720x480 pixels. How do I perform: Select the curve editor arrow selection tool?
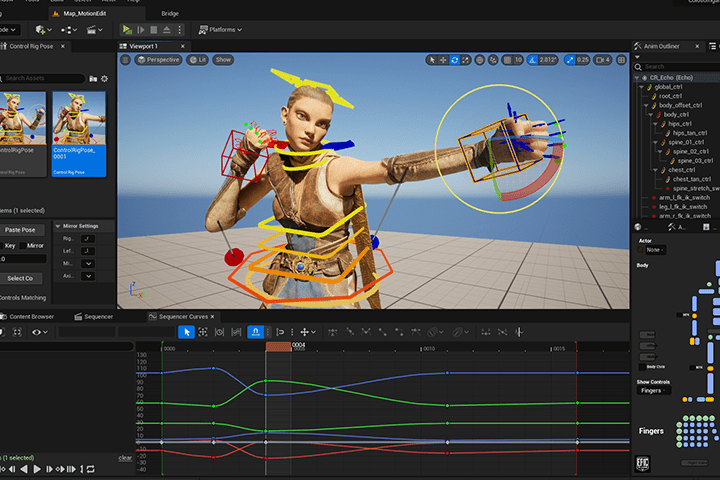(x=186, y=332)
